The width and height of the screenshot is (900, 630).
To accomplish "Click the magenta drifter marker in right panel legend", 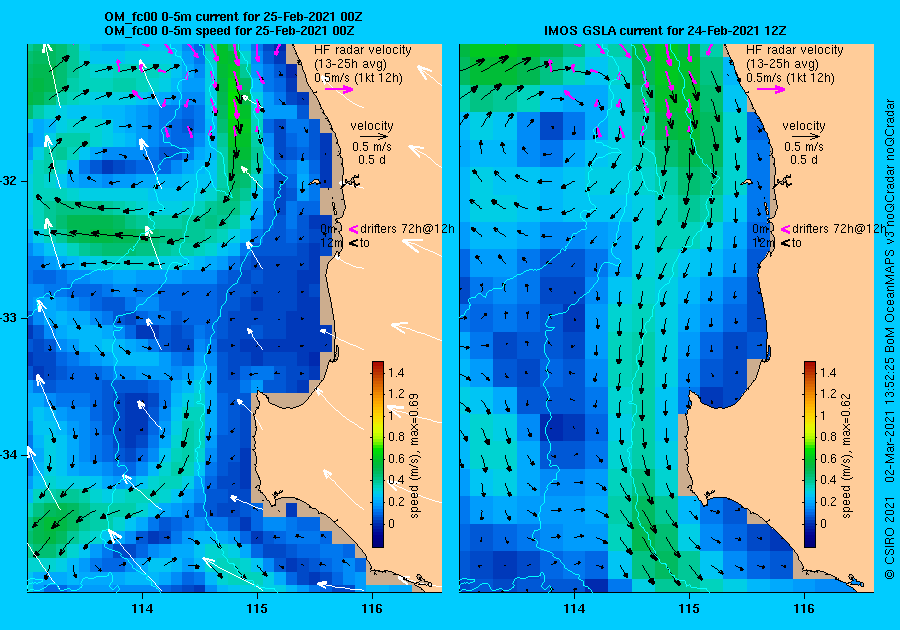I will coord(786,229).
